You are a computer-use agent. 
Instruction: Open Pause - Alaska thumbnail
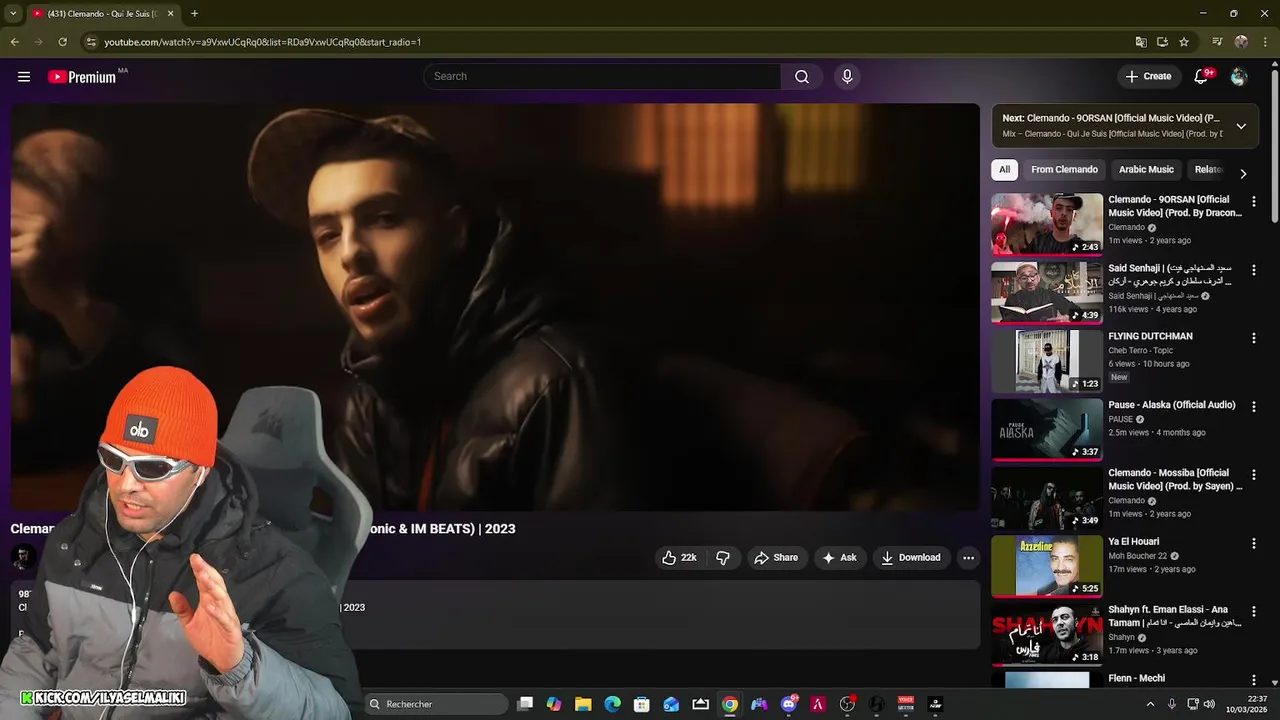[x=1047, y=430]
